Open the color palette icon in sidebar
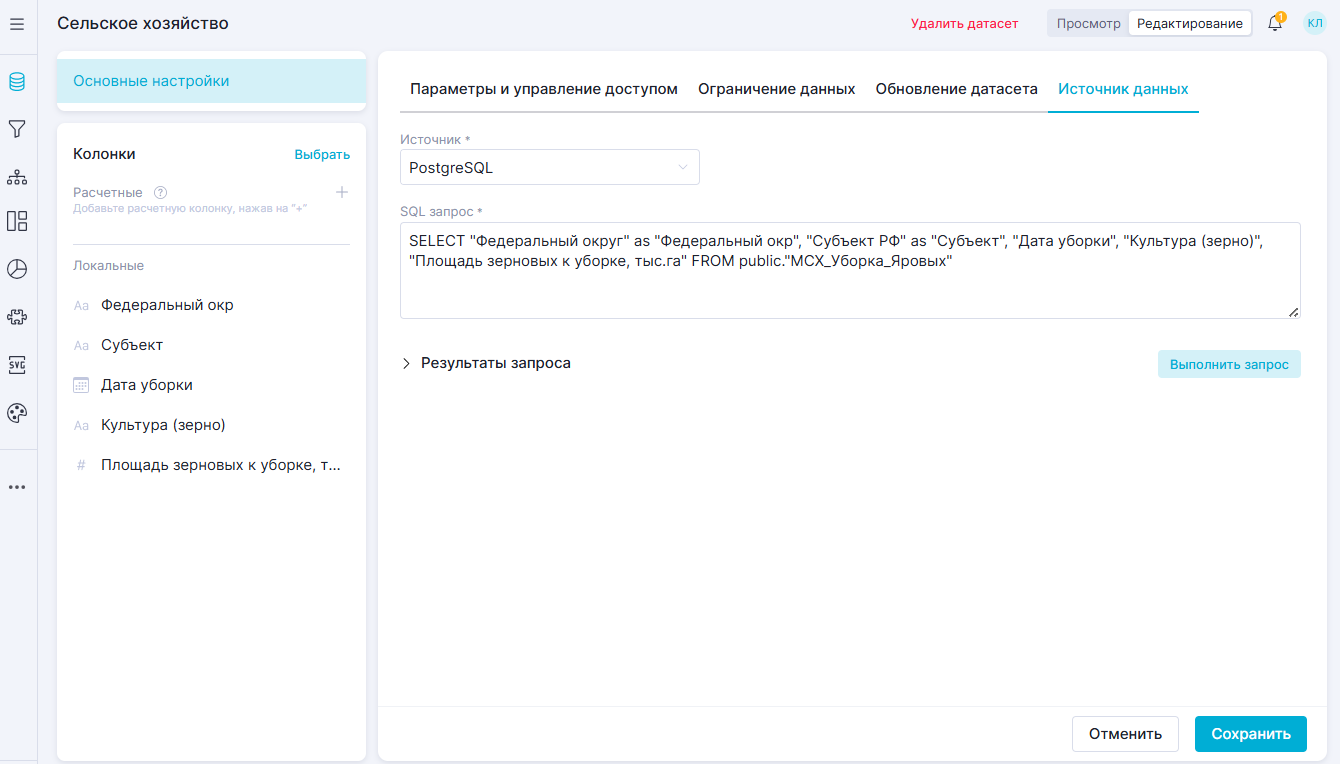 point(17,413)
